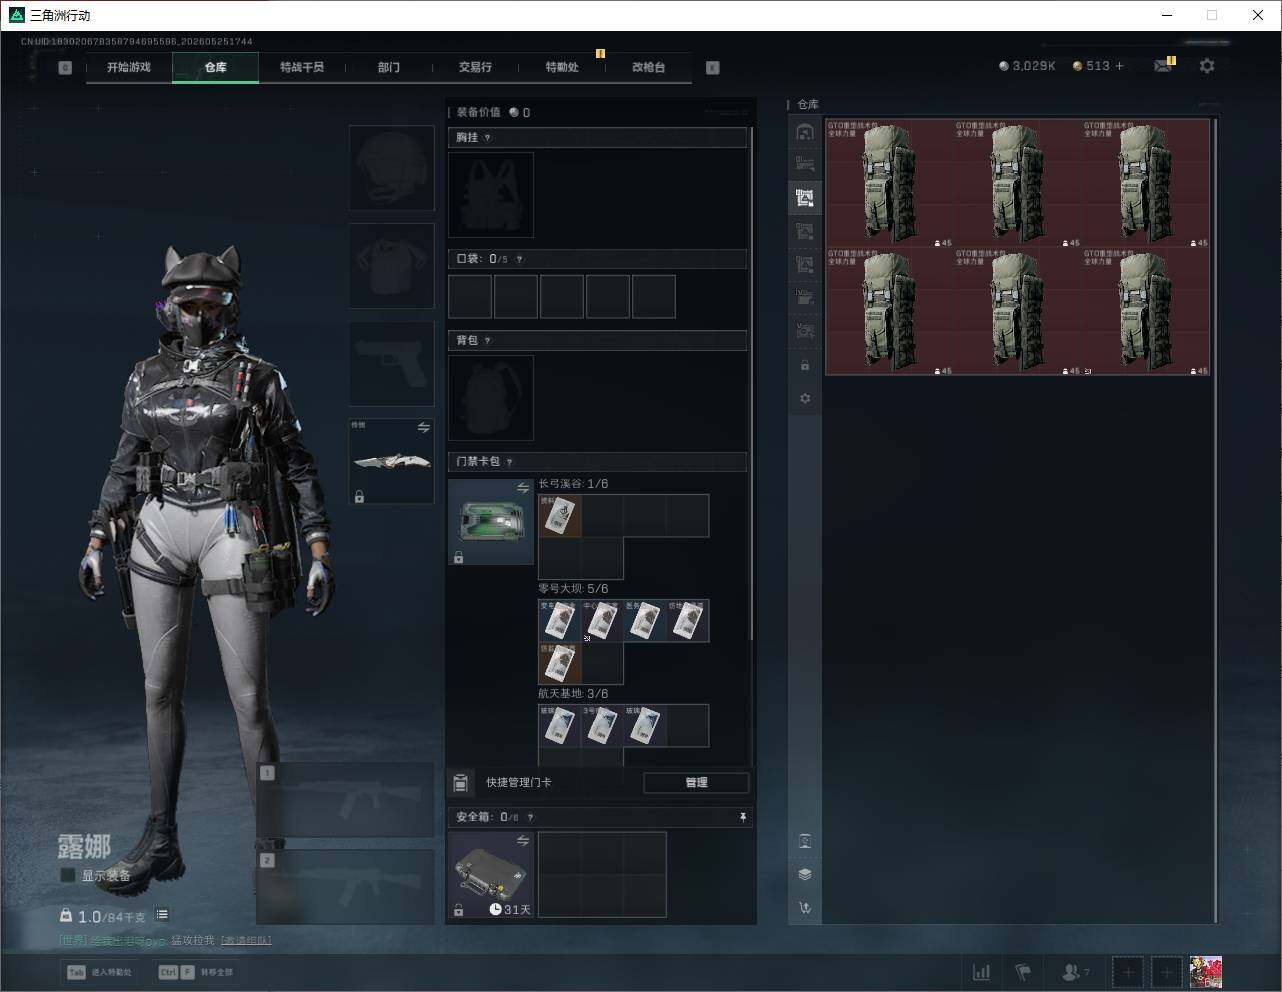Select the bottom-right GTO backpack item

click(x=1145, y=311)
